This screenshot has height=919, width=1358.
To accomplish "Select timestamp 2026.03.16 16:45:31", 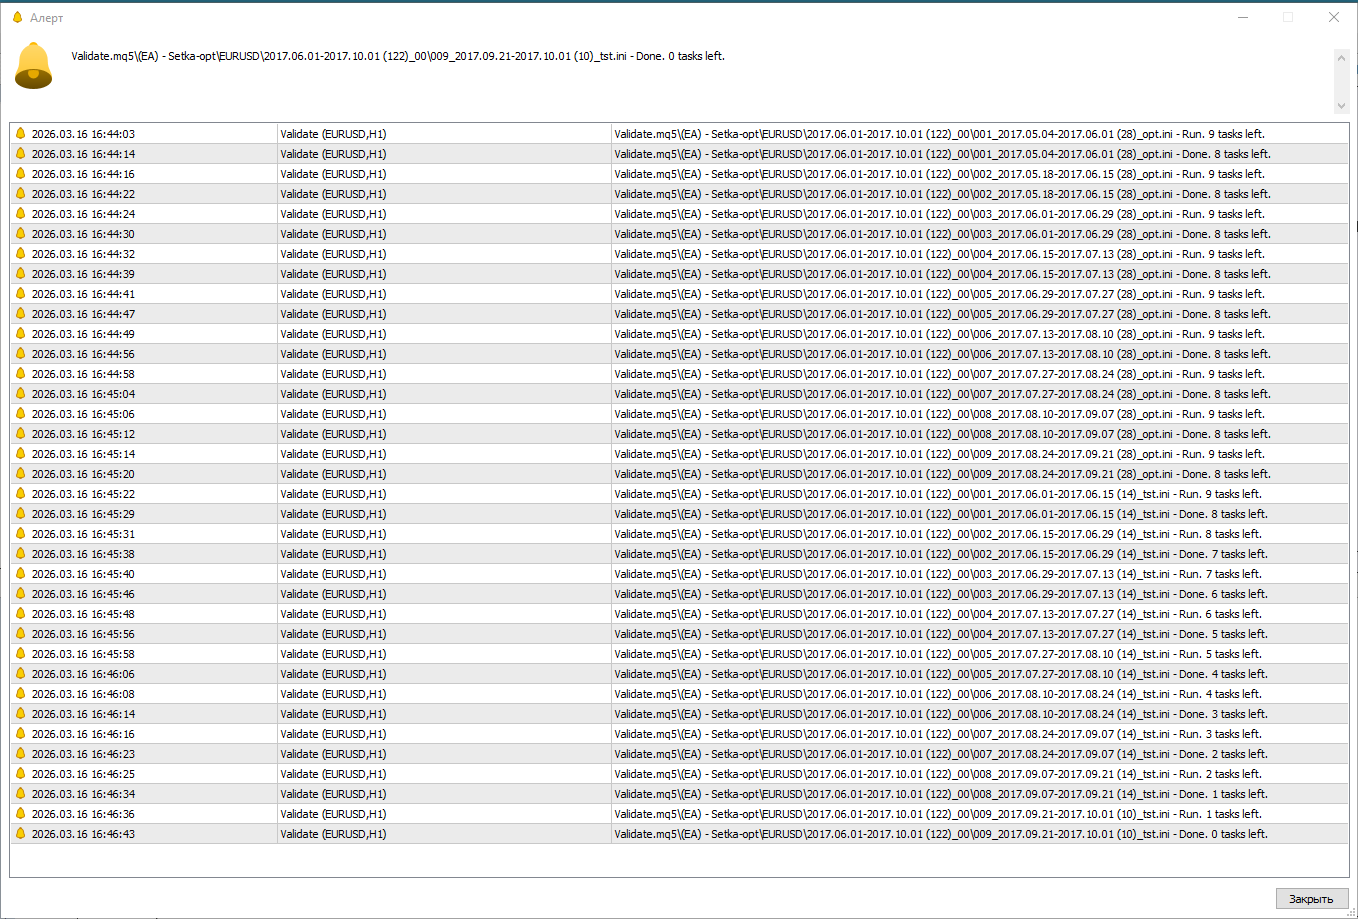I will click(83, 534).
